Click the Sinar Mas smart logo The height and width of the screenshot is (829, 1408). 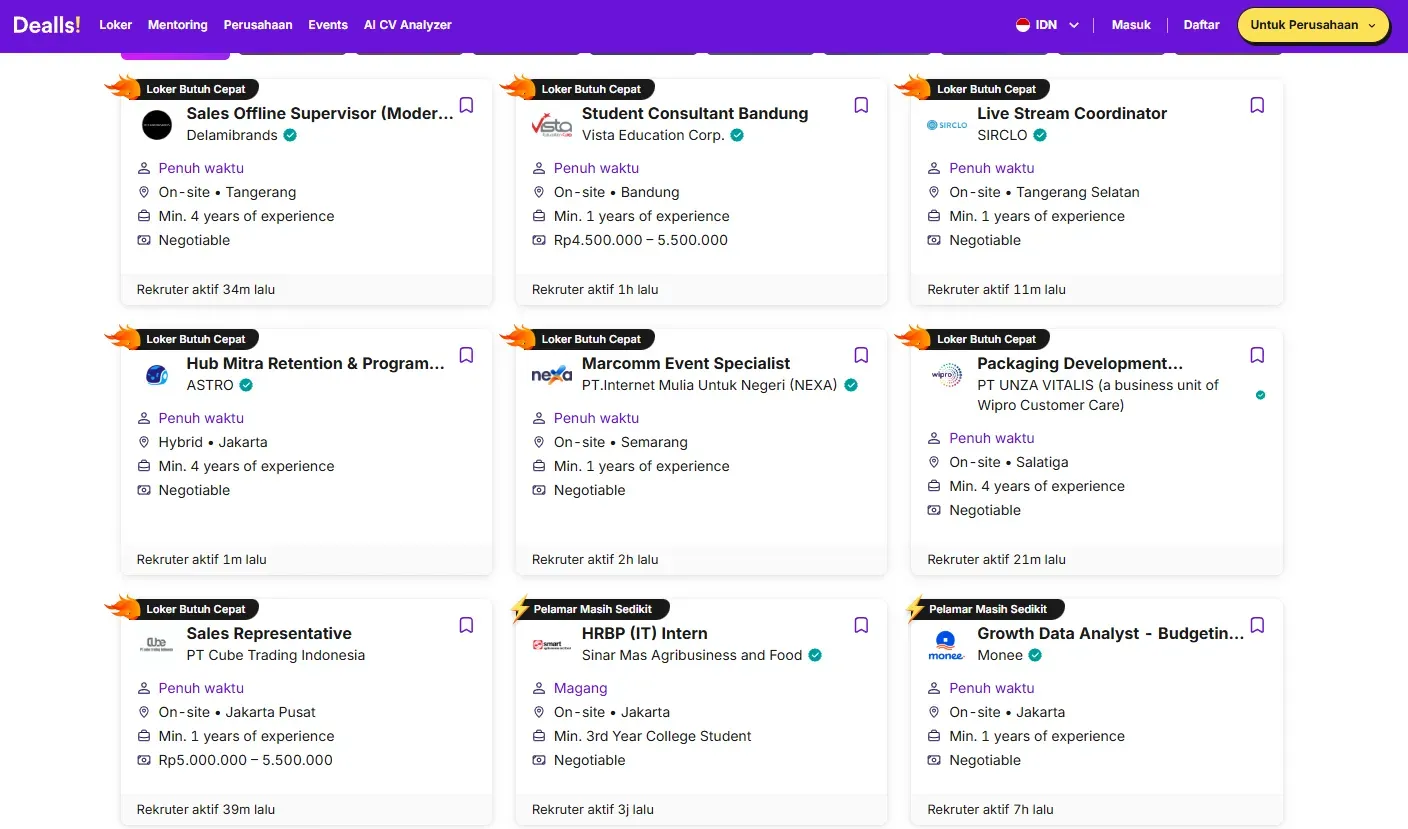[x=552, y=645]
